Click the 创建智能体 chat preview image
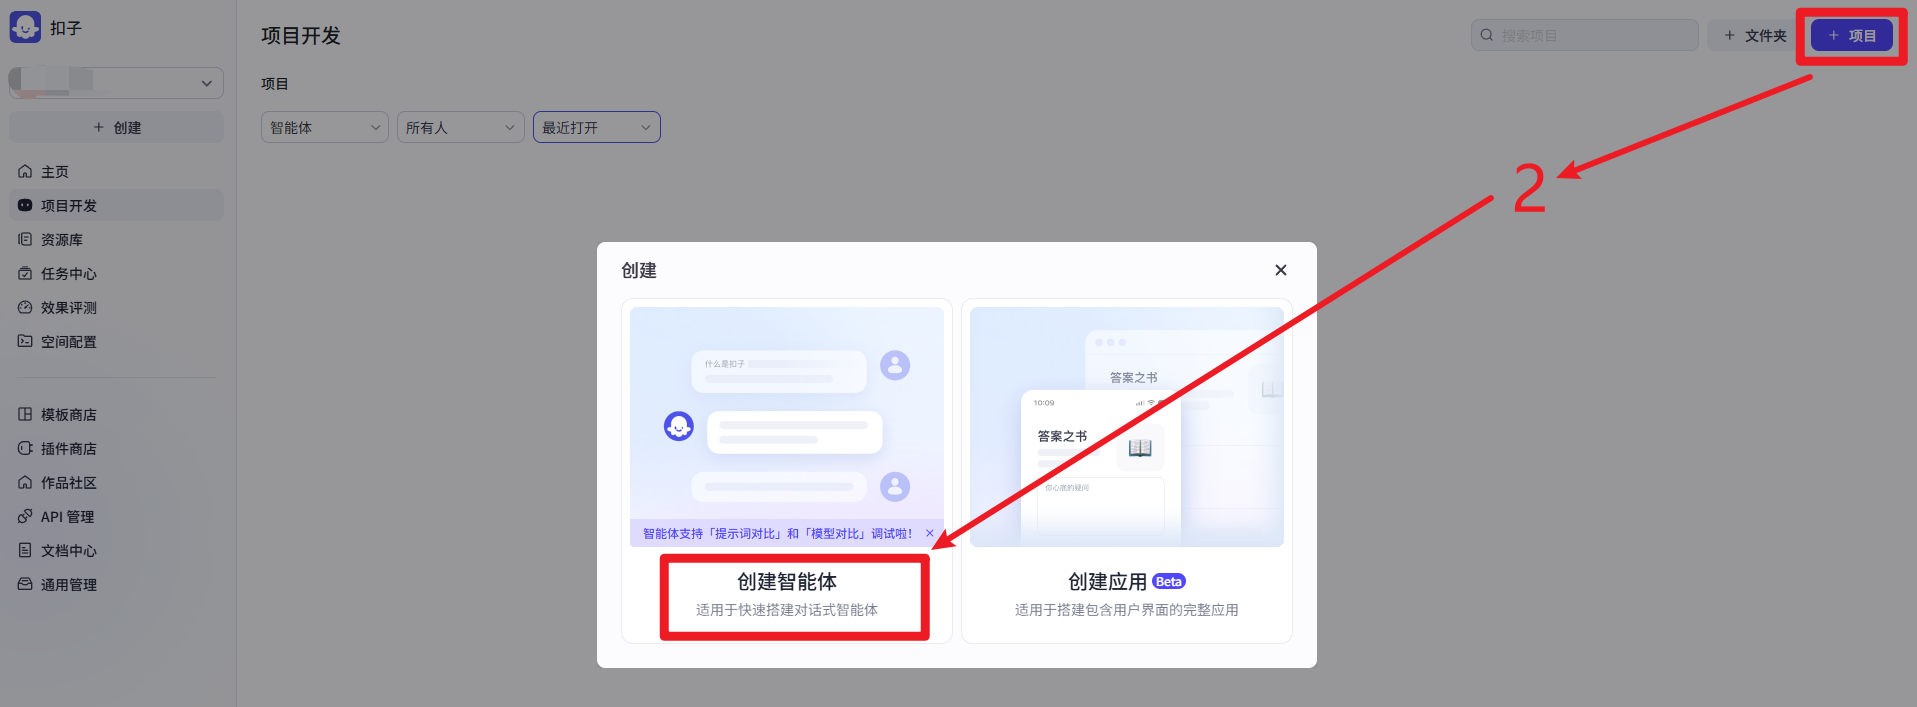Screen dimensions: 1917x707 point(787,427)
